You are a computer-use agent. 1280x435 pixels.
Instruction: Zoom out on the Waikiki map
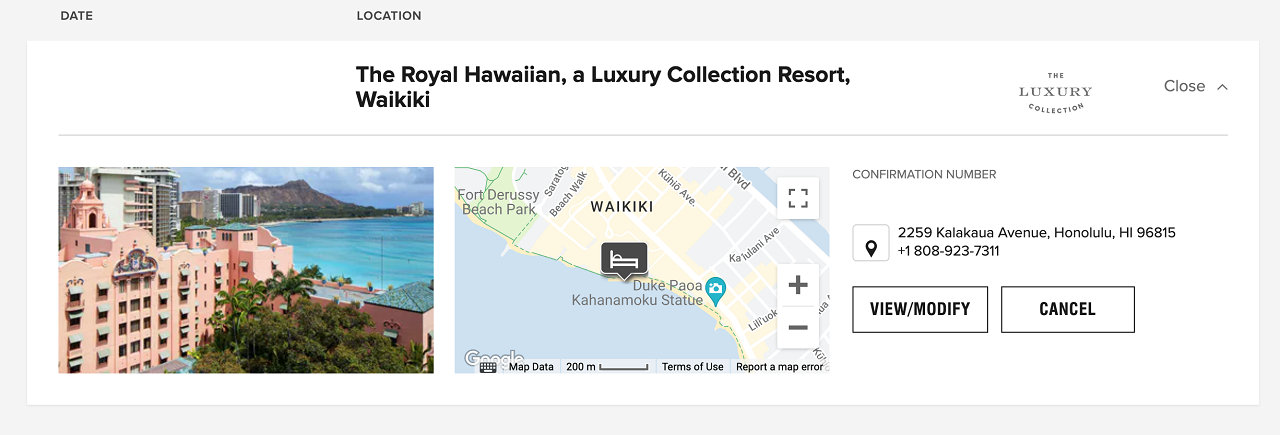(x=797, y=327)
